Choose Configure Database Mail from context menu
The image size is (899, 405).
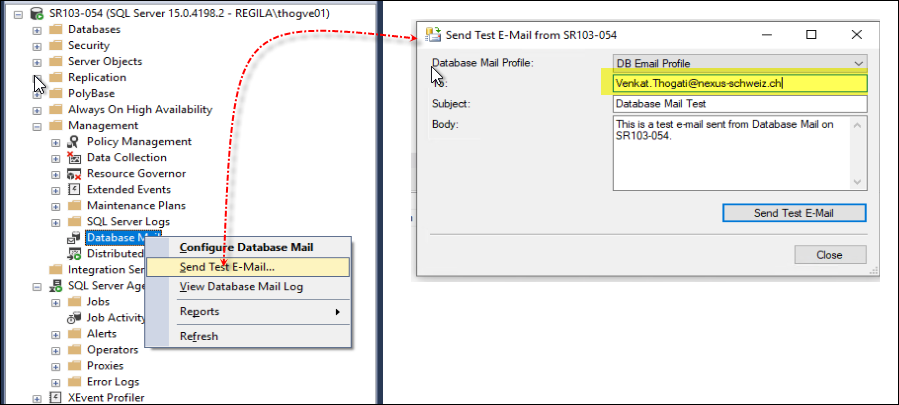click(x=248, y=248)
